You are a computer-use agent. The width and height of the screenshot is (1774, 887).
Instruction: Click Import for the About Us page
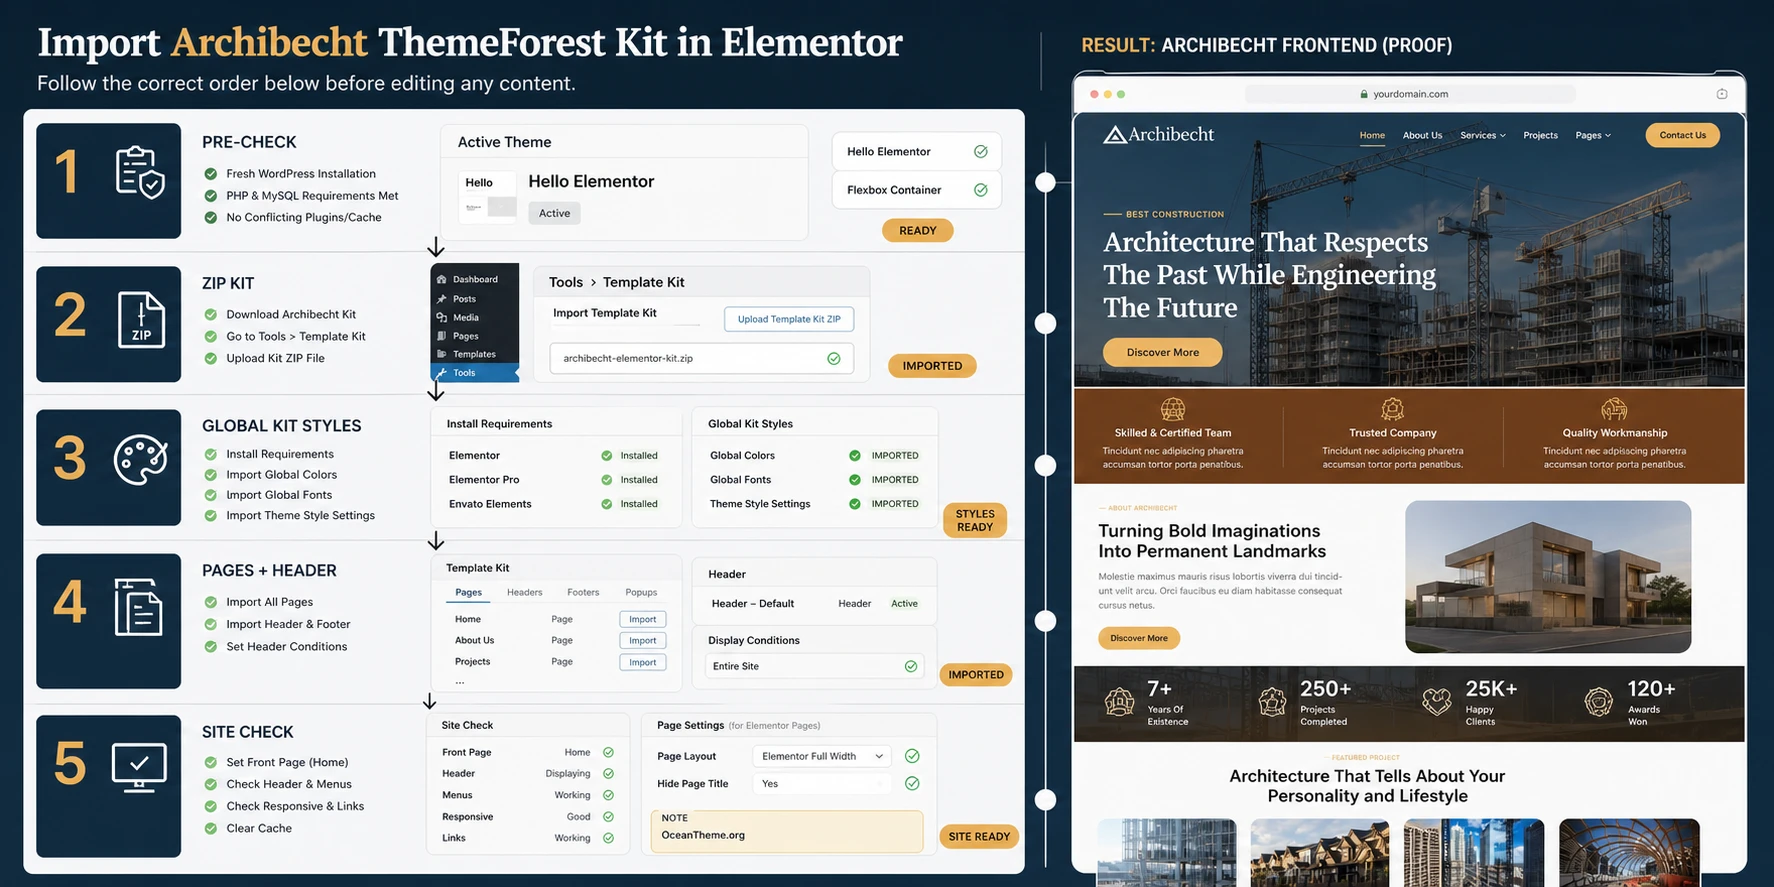point(643,641)
